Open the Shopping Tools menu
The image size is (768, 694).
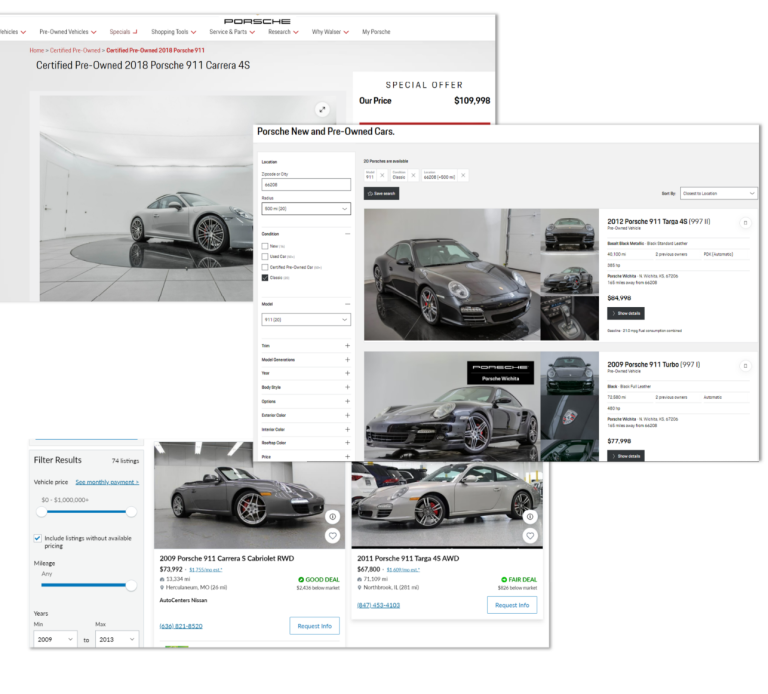pos(173,32)
